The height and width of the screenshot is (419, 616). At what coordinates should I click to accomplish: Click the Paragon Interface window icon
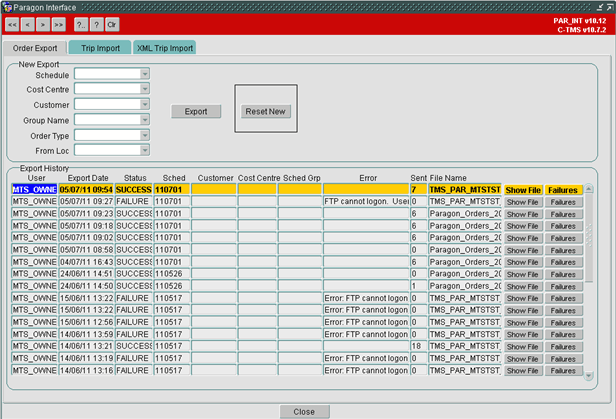point(7,7)
